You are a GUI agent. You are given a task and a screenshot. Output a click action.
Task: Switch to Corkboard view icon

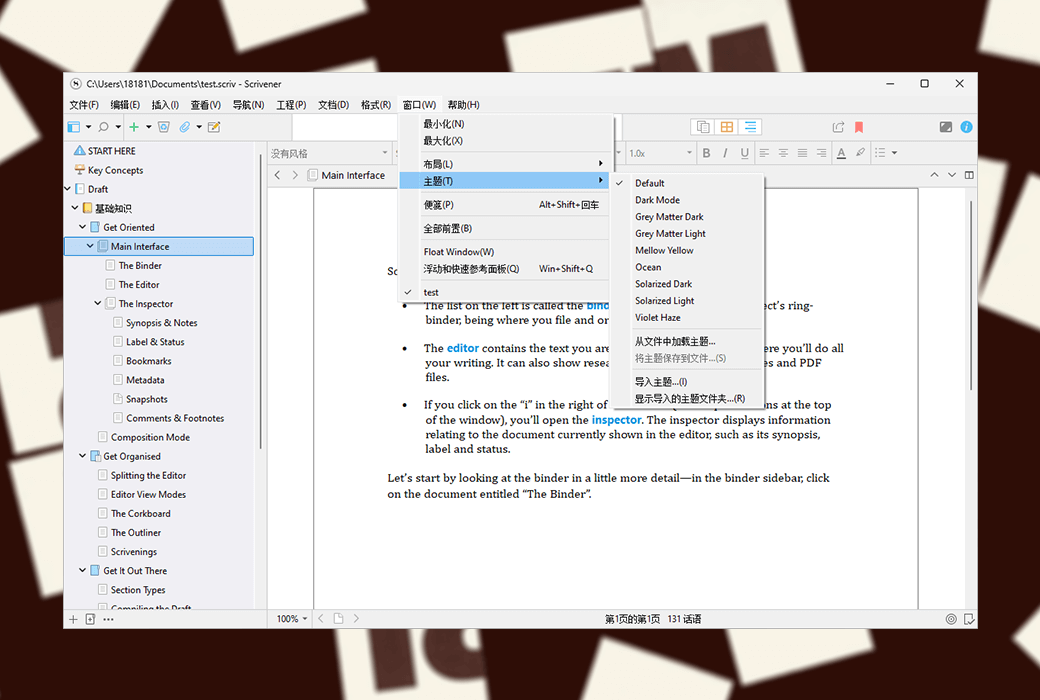[x=727, y=127]
